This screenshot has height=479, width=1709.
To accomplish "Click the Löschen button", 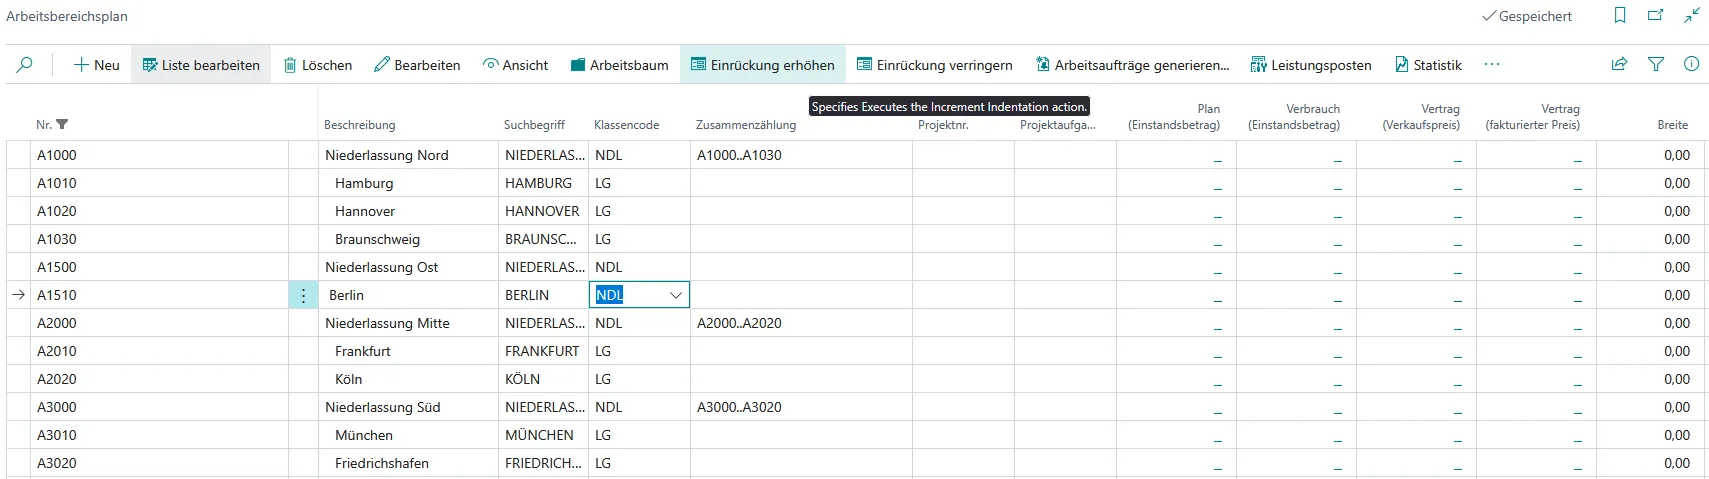I will point(318,65).
